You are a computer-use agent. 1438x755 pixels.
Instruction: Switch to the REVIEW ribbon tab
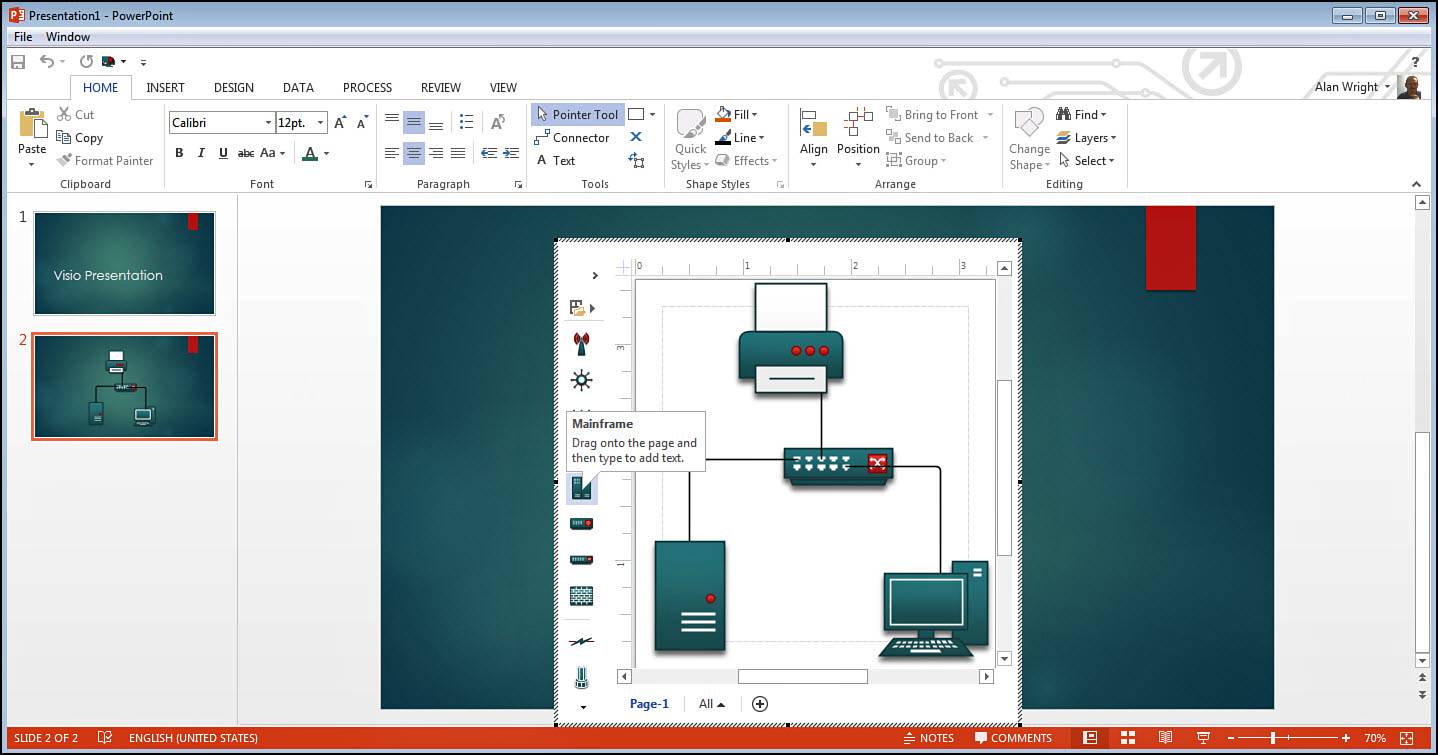point(441,87)
